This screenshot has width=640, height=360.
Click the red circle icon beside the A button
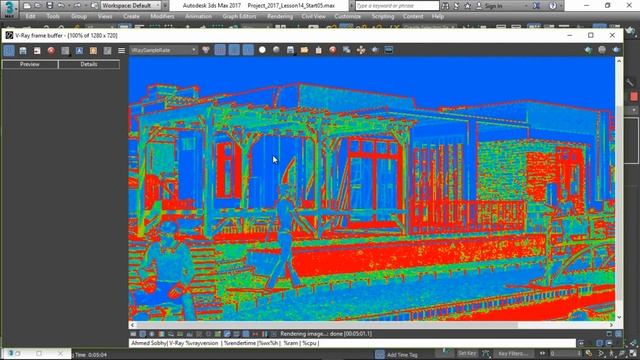pos(51,50)
